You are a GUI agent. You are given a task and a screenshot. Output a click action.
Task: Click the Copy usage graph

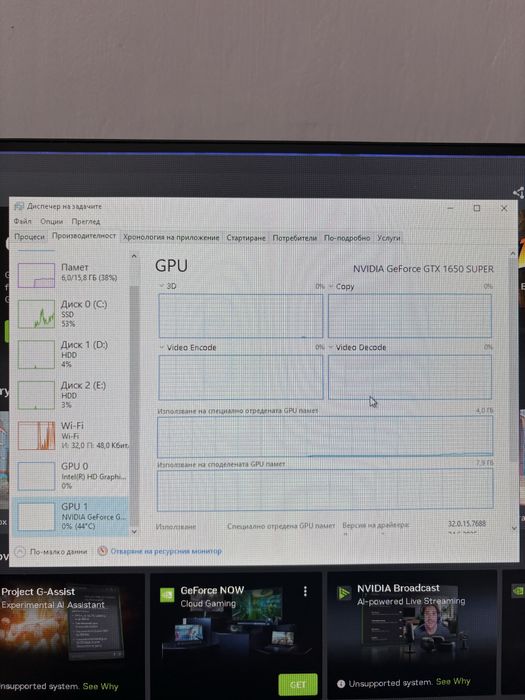(410, 316)
